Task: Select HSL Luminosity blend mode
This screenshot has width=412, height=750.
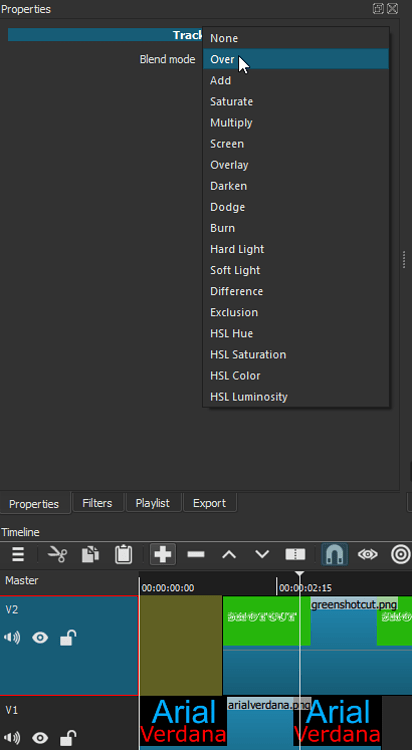Action: point(296,397)
